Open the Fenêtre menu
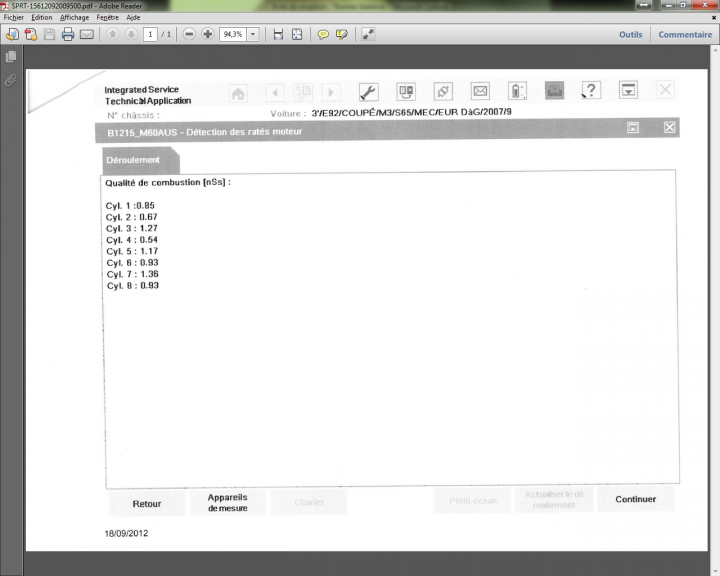 pos(108,17)
